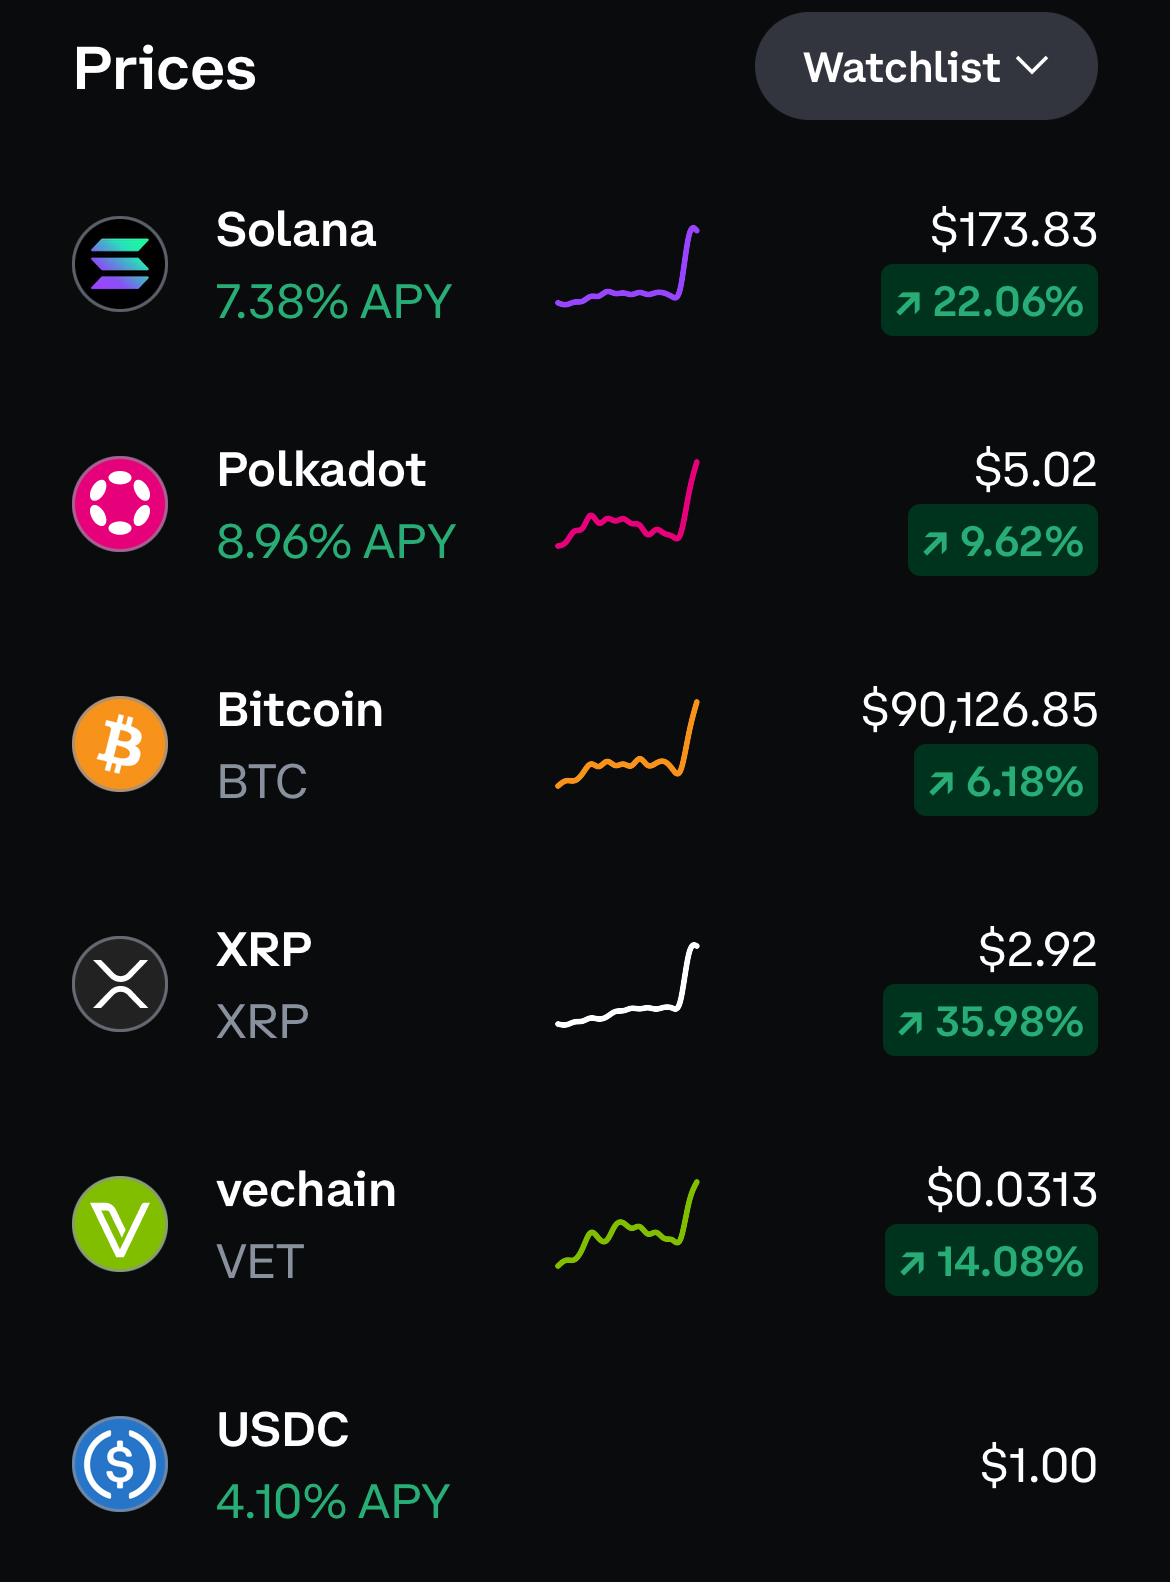The image size is (1170, 1582).
Task: Open the Polkadot pink price sparkline
Action: click(x=628, y=504)
